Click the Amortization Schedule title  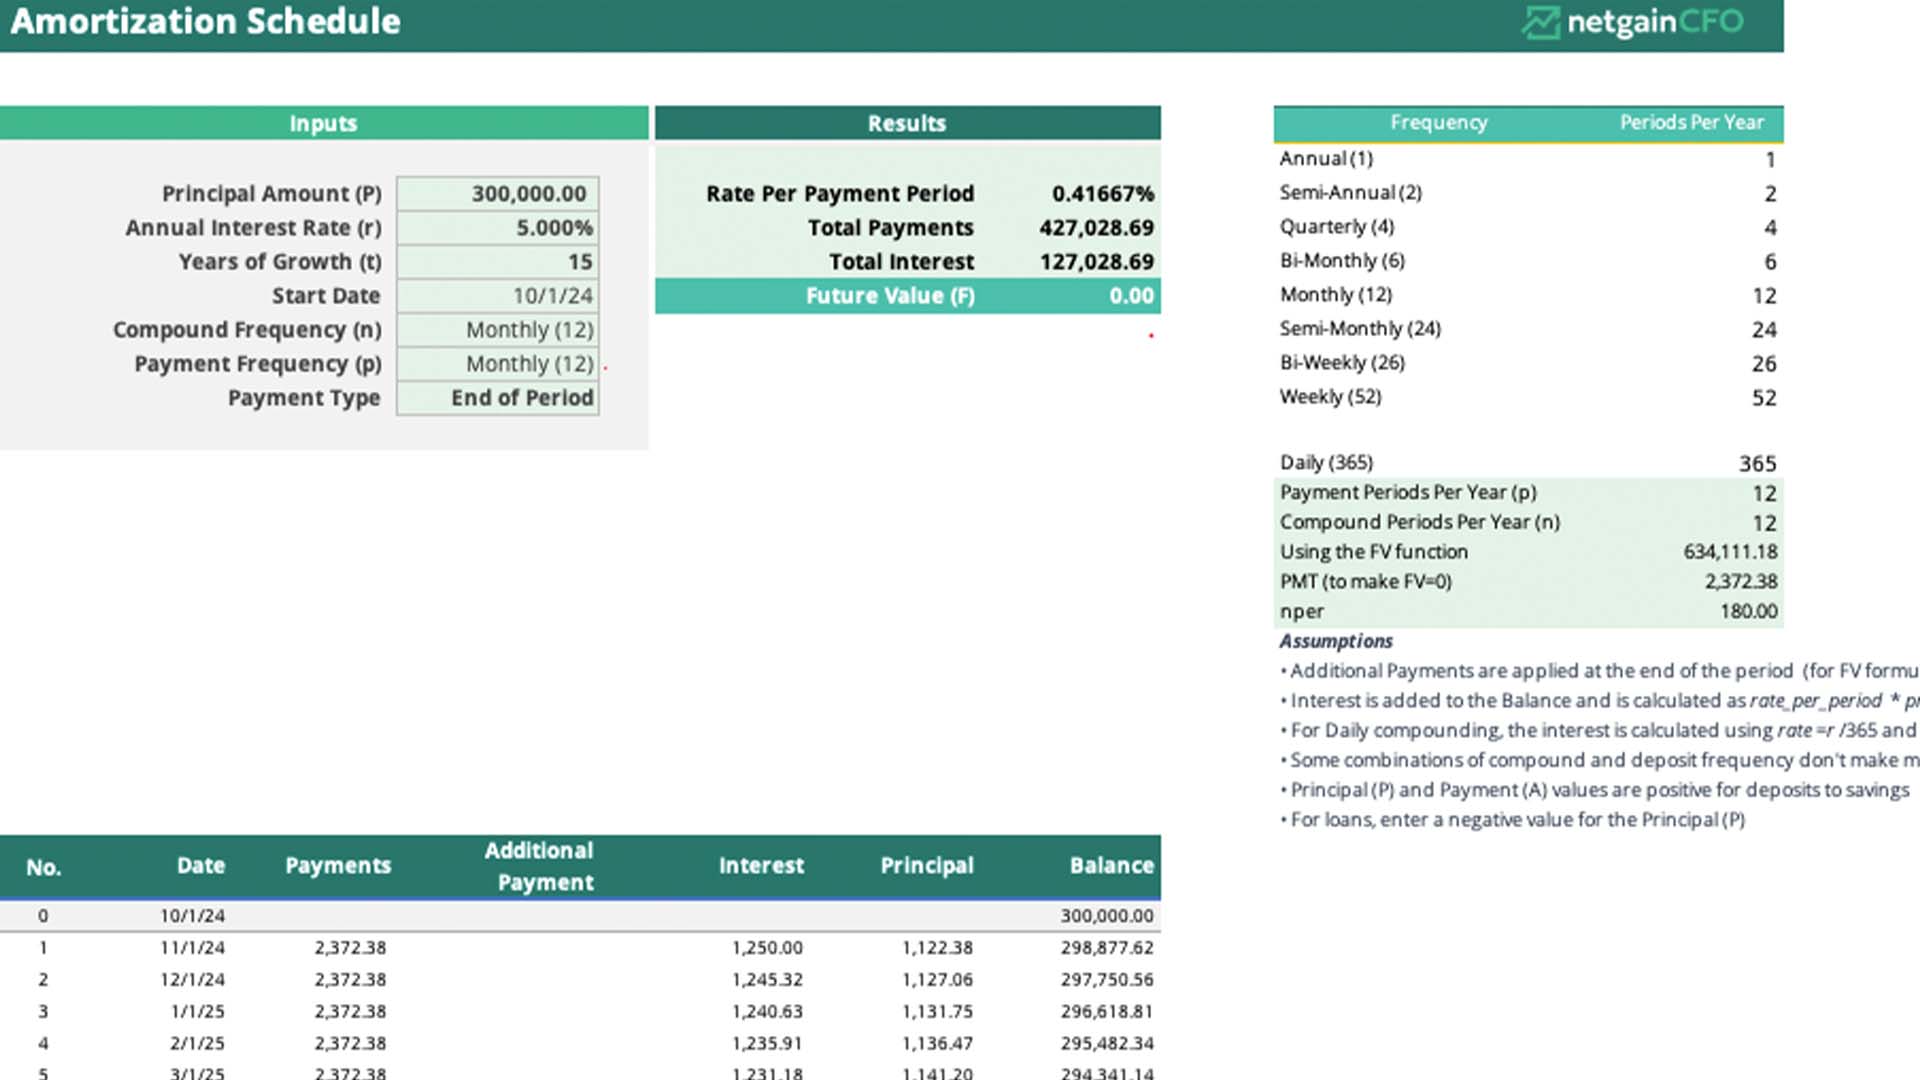206,22
